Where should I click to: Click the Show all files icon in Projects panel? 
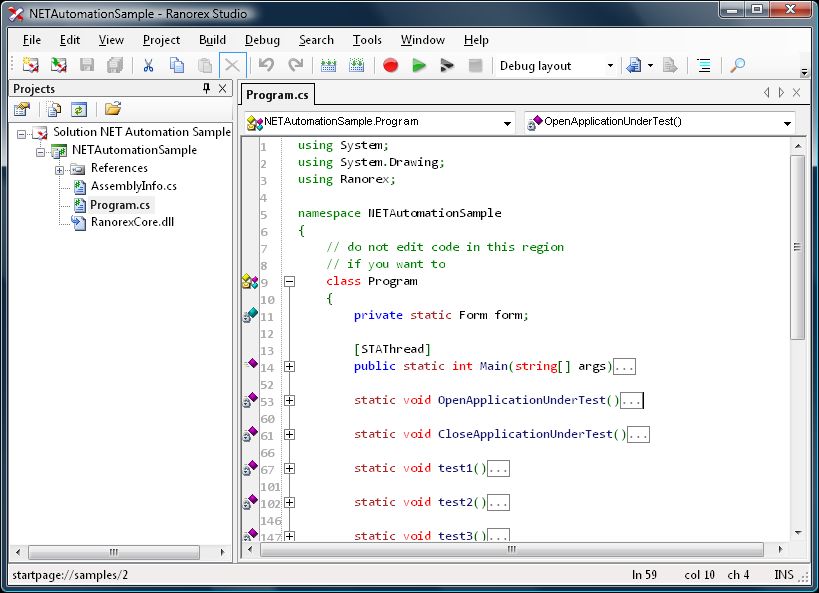tap(54, 109)
